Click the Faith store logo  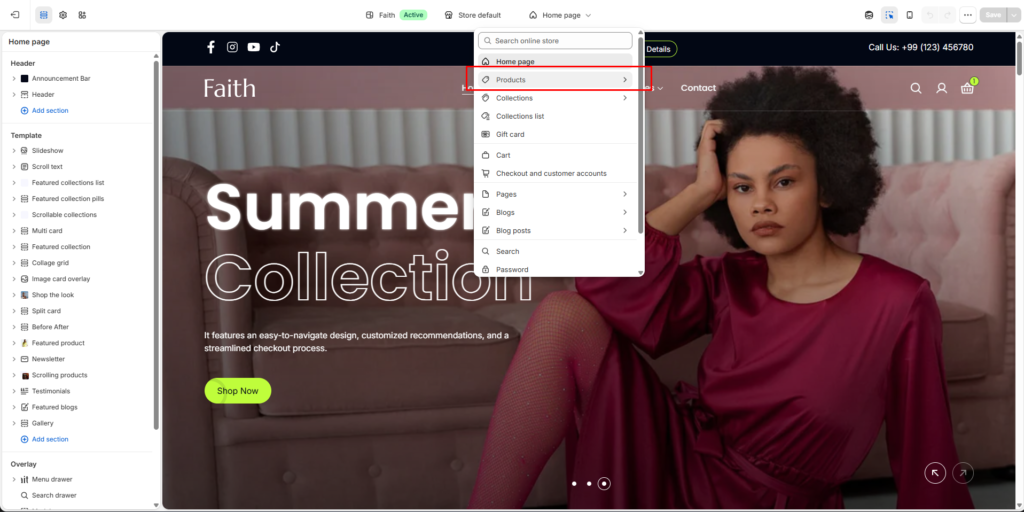(230, 88)
